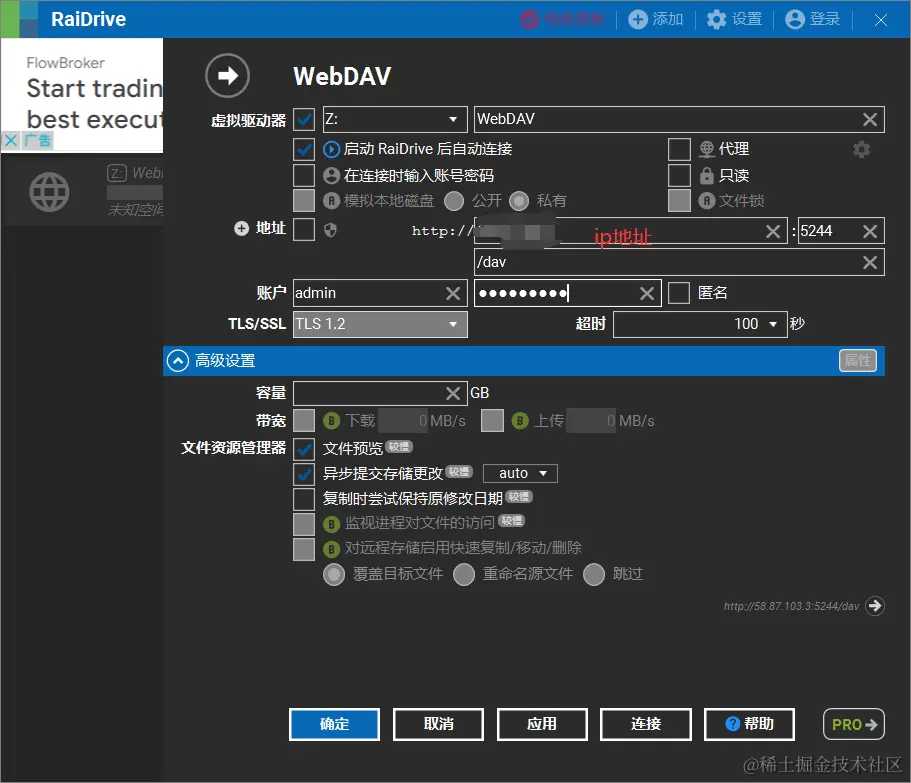Click the shield icon before http://
The width and height of the screenshot is (911, 783).
tap(330, 231)
